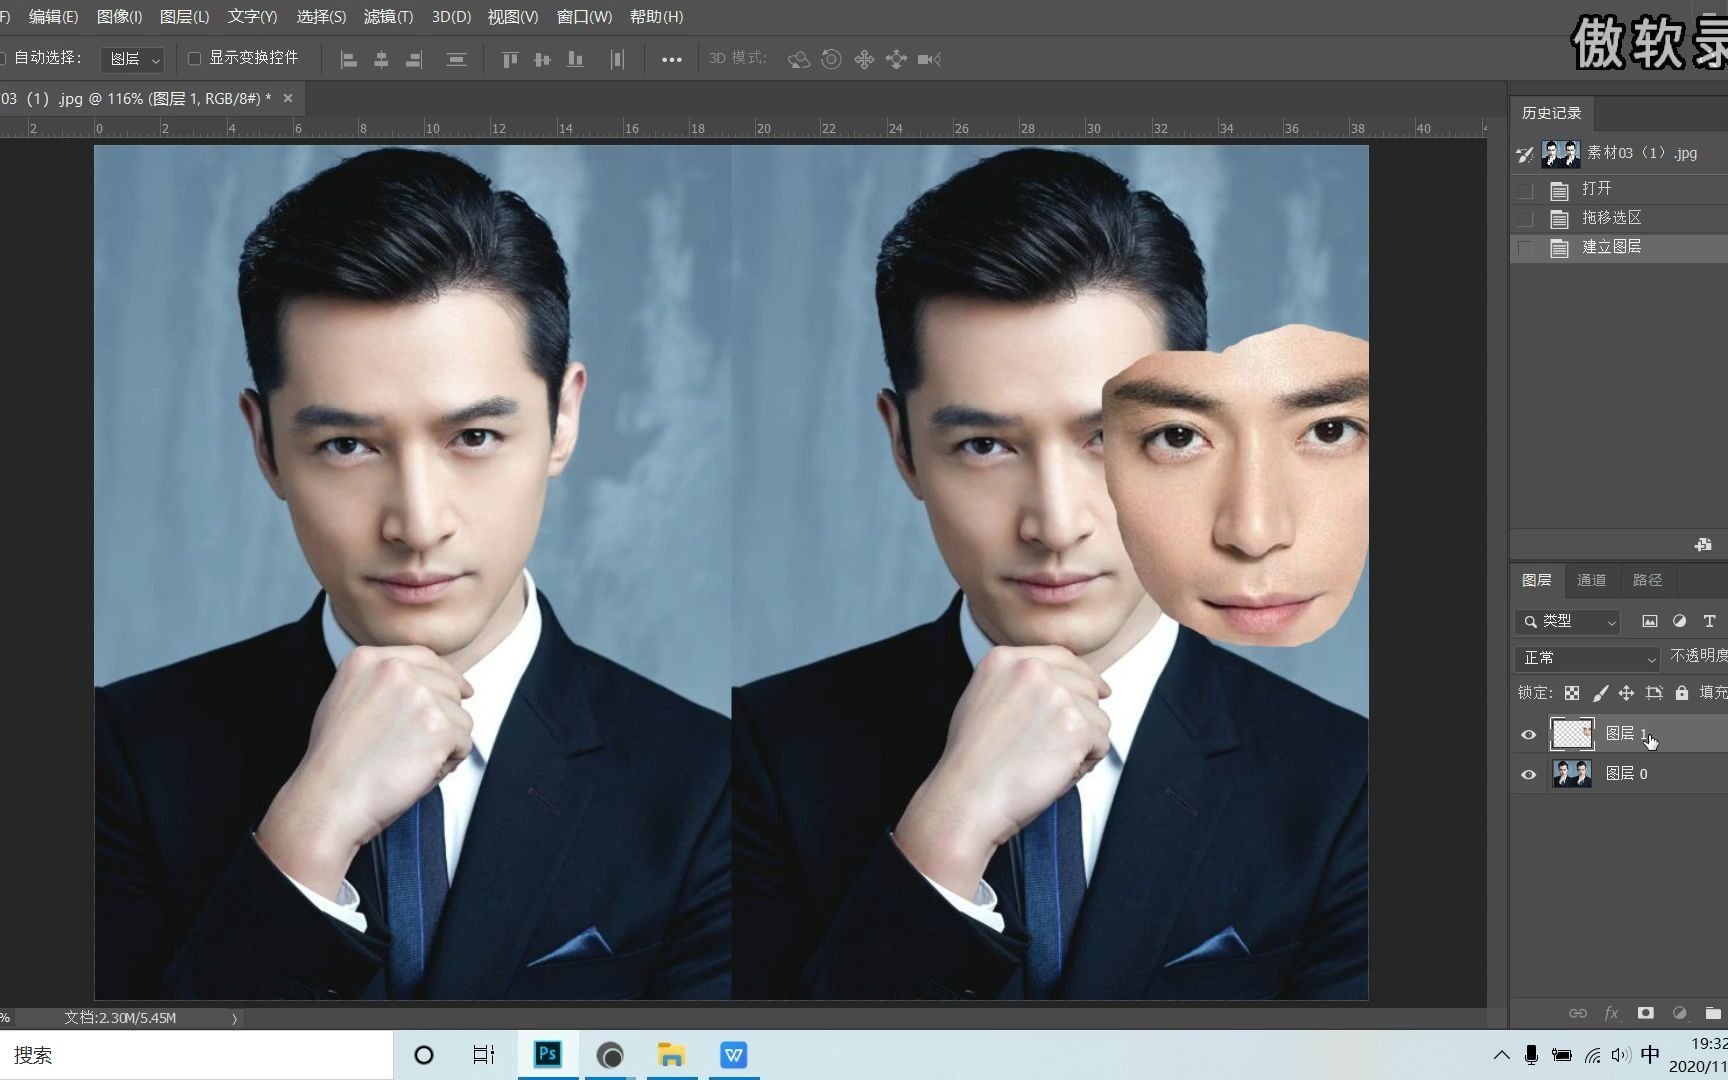Click the Windows 搜索 search box
The image size is (1728, 1080).
tap(196, 1056)
